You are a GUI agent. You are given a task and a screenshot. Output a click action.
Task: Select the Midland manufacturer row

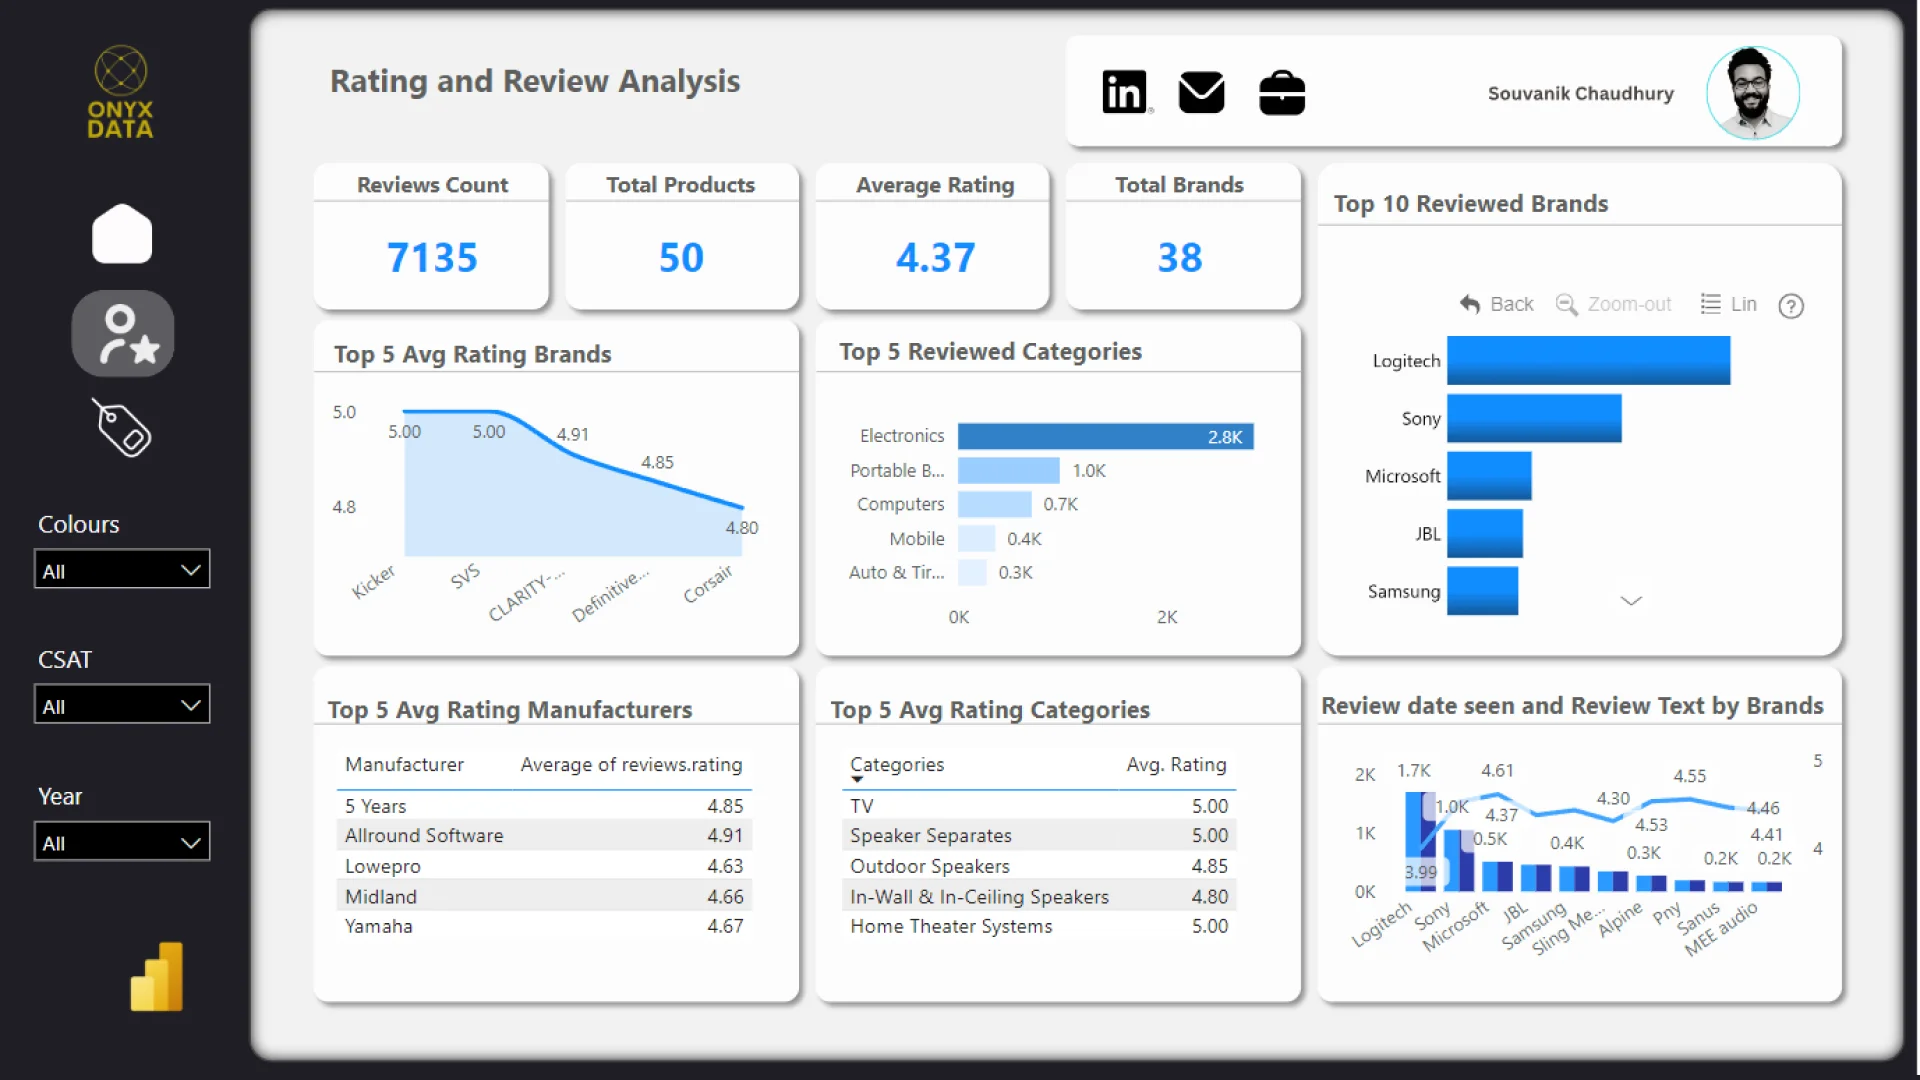(544, 896)
